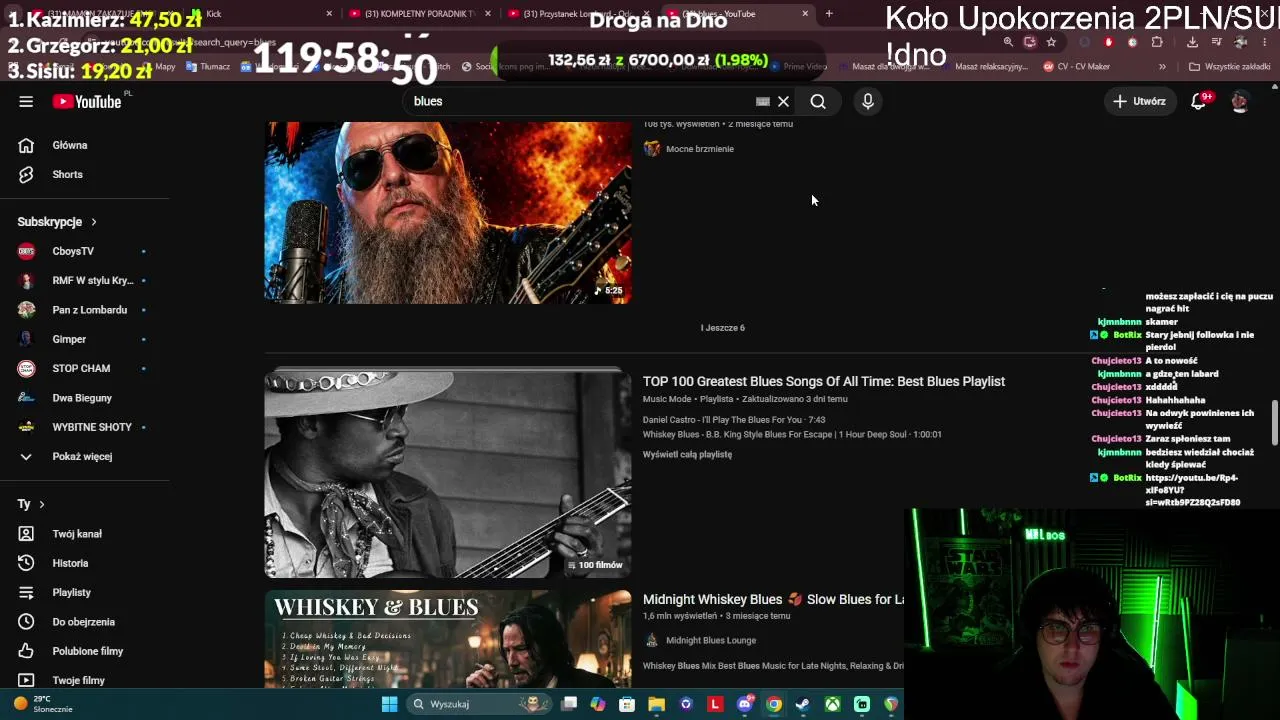
Task: Launch Copilot from the taskbar
Action: (x=598, y=704)
